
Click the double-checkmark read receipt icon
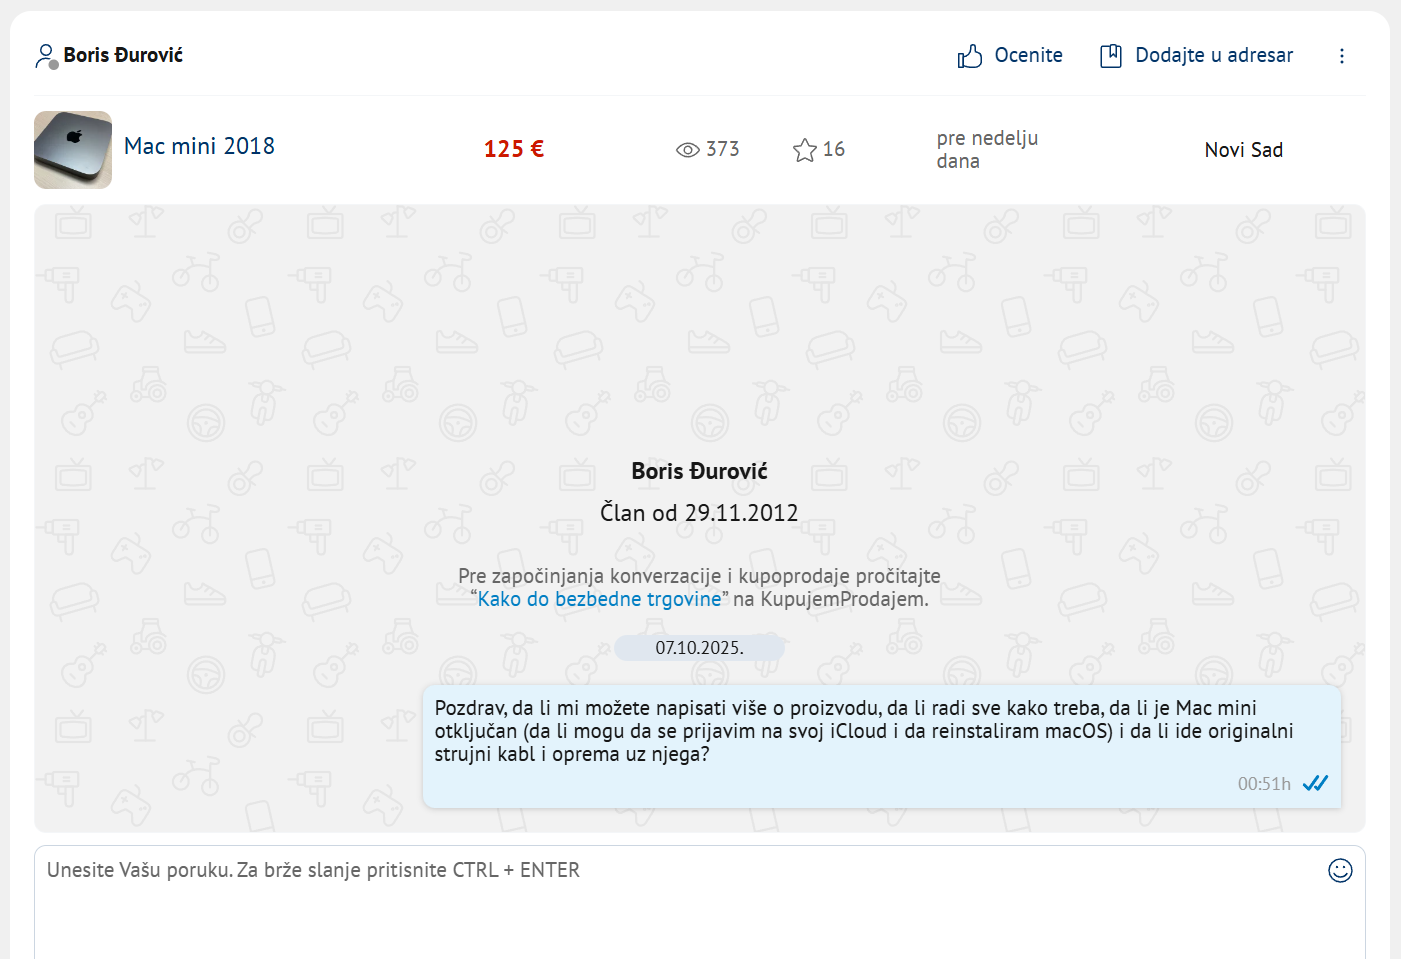[1315, 783]
